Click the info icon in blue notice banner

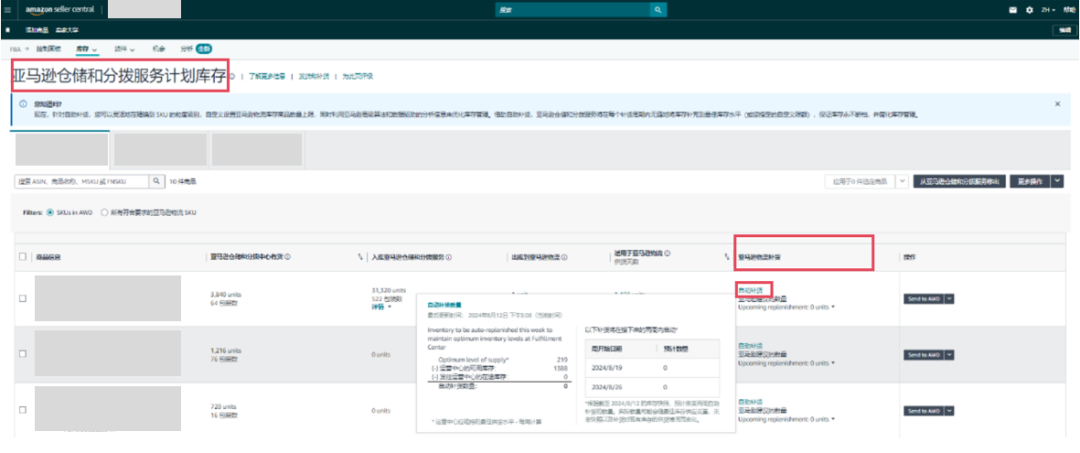23,103
